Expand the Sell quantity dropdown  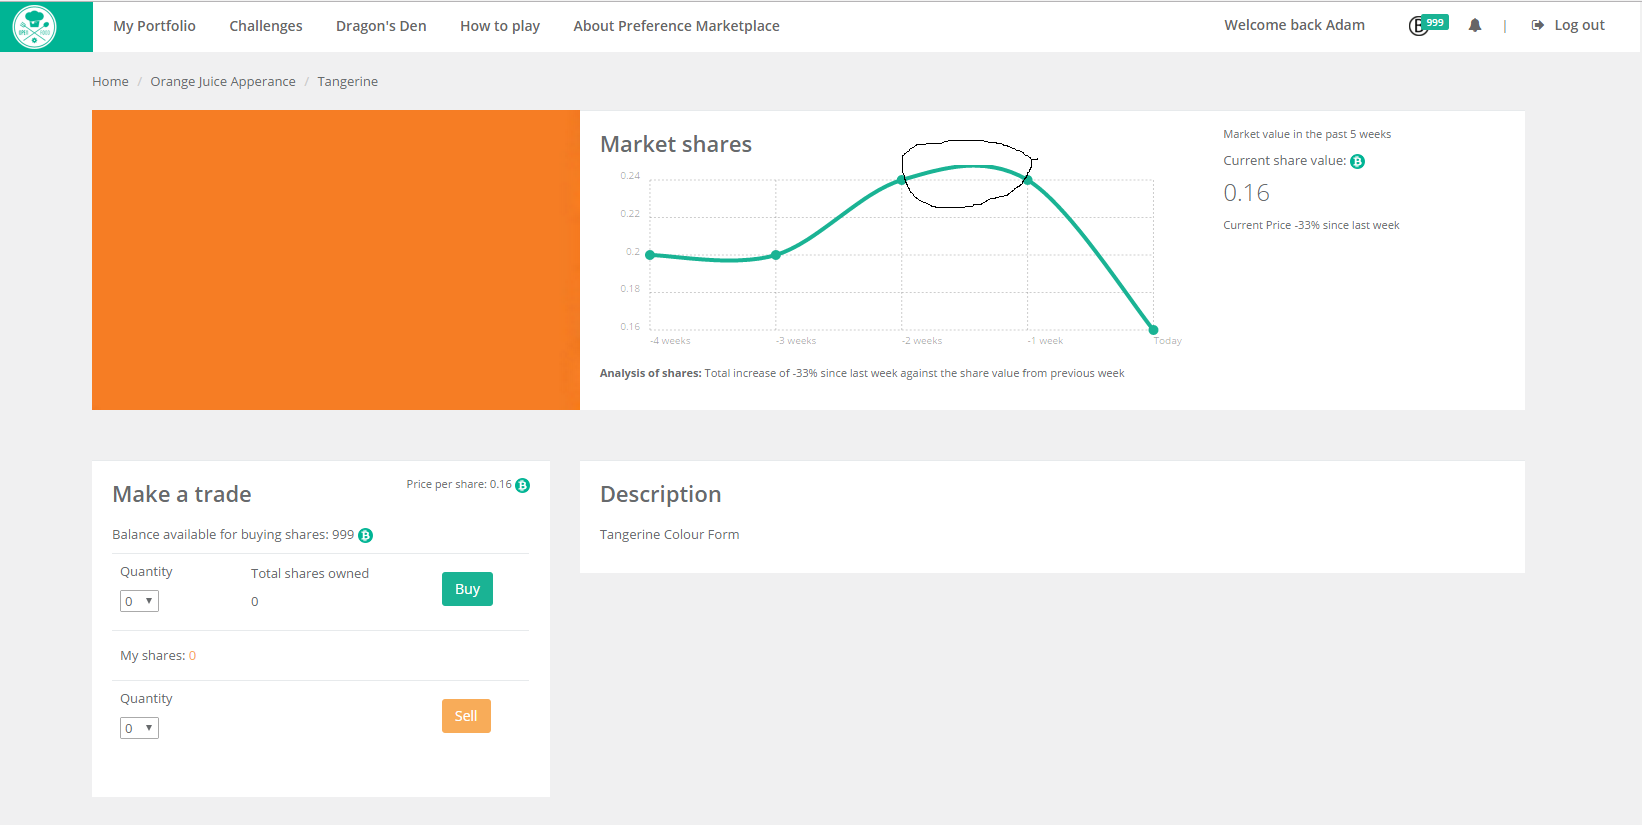[139, 728]
